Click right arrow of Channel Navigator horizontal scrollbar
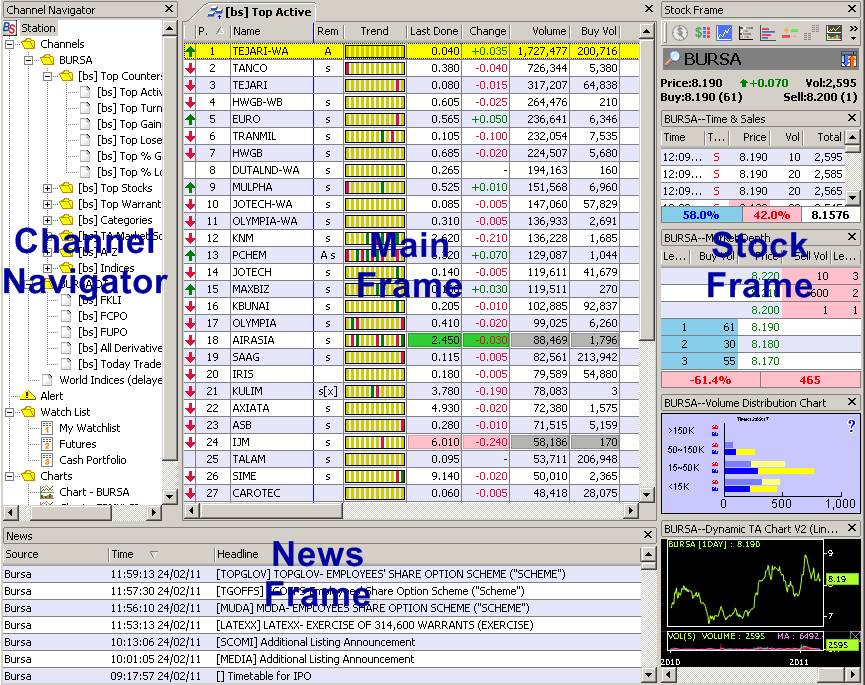This screenshot has height=685, width=865. point(154,512)
